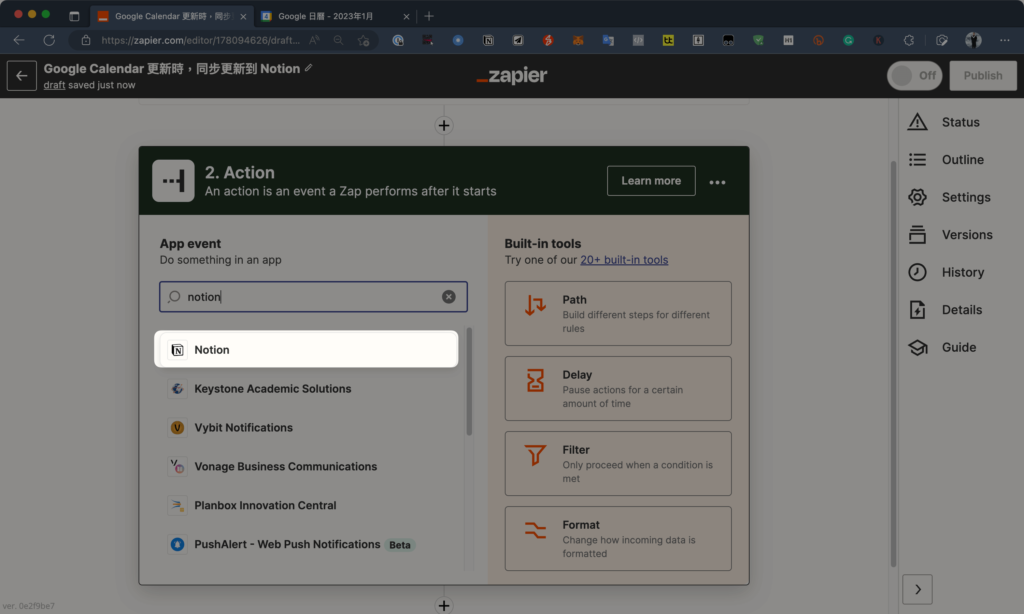Click the browser back button
Viewport: 1024px width, 614px height.
tap(19, 40)
